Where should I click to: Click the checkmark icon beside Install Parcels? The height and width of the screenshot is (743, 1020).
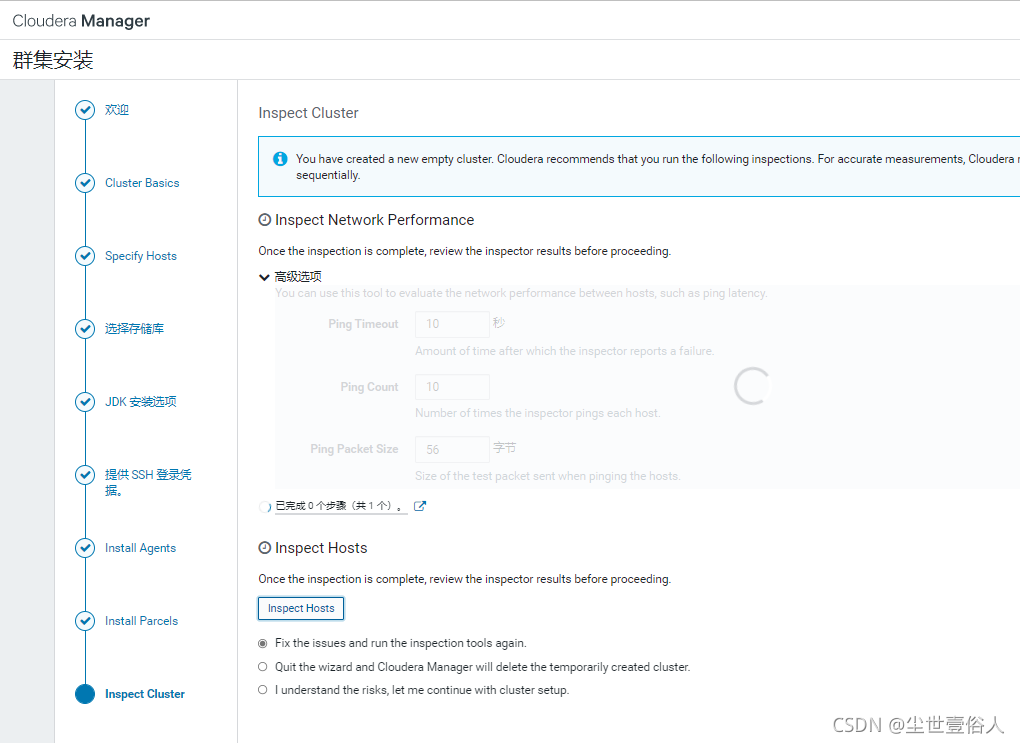85,621
